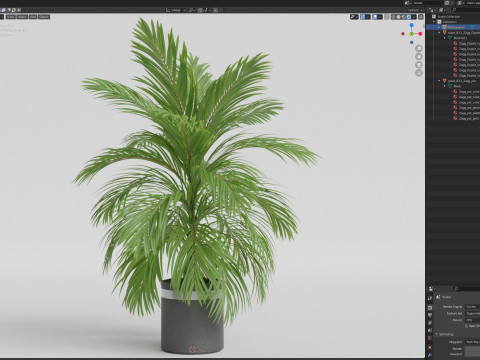Collapse the plant_021_Zagg_pot object tree

(439, 81)
